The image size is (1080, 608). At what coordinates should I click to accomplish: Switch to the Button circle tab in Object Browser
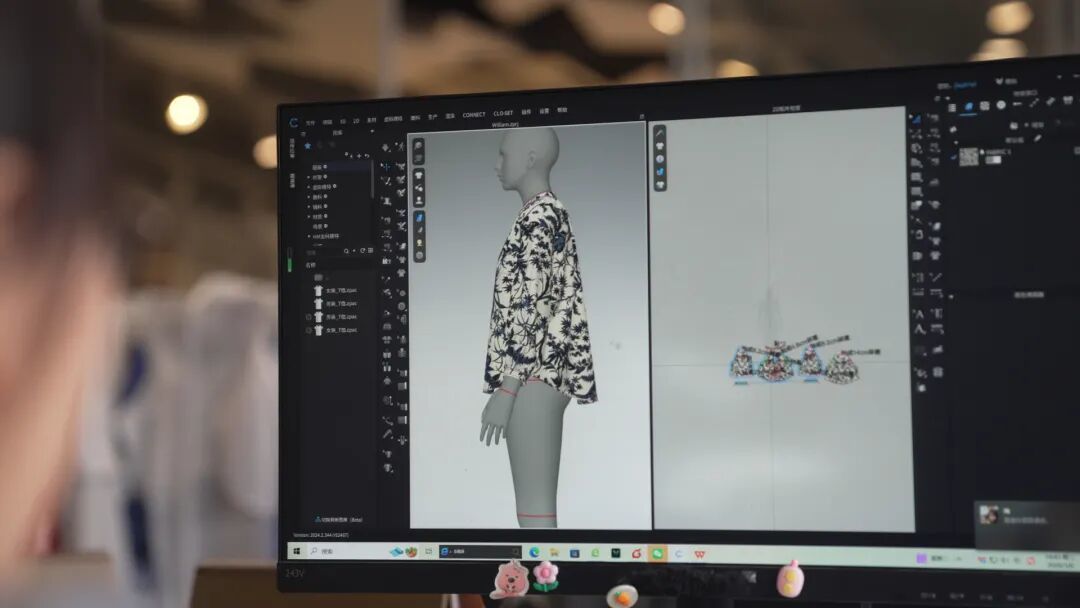point(1001,105)
